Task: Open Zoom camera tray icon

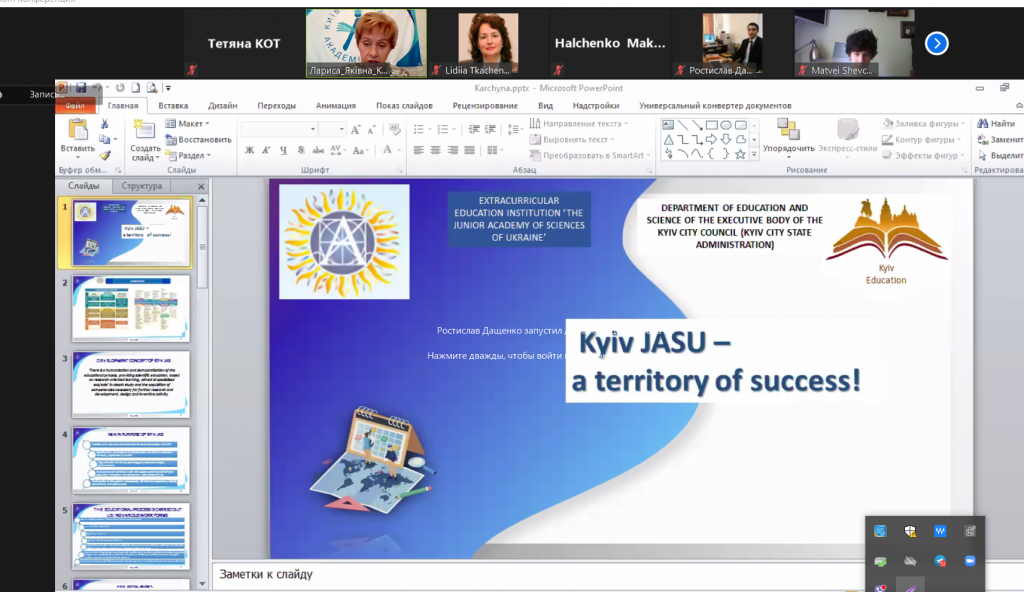Action: pyautogui.click(x=970, y=561)
